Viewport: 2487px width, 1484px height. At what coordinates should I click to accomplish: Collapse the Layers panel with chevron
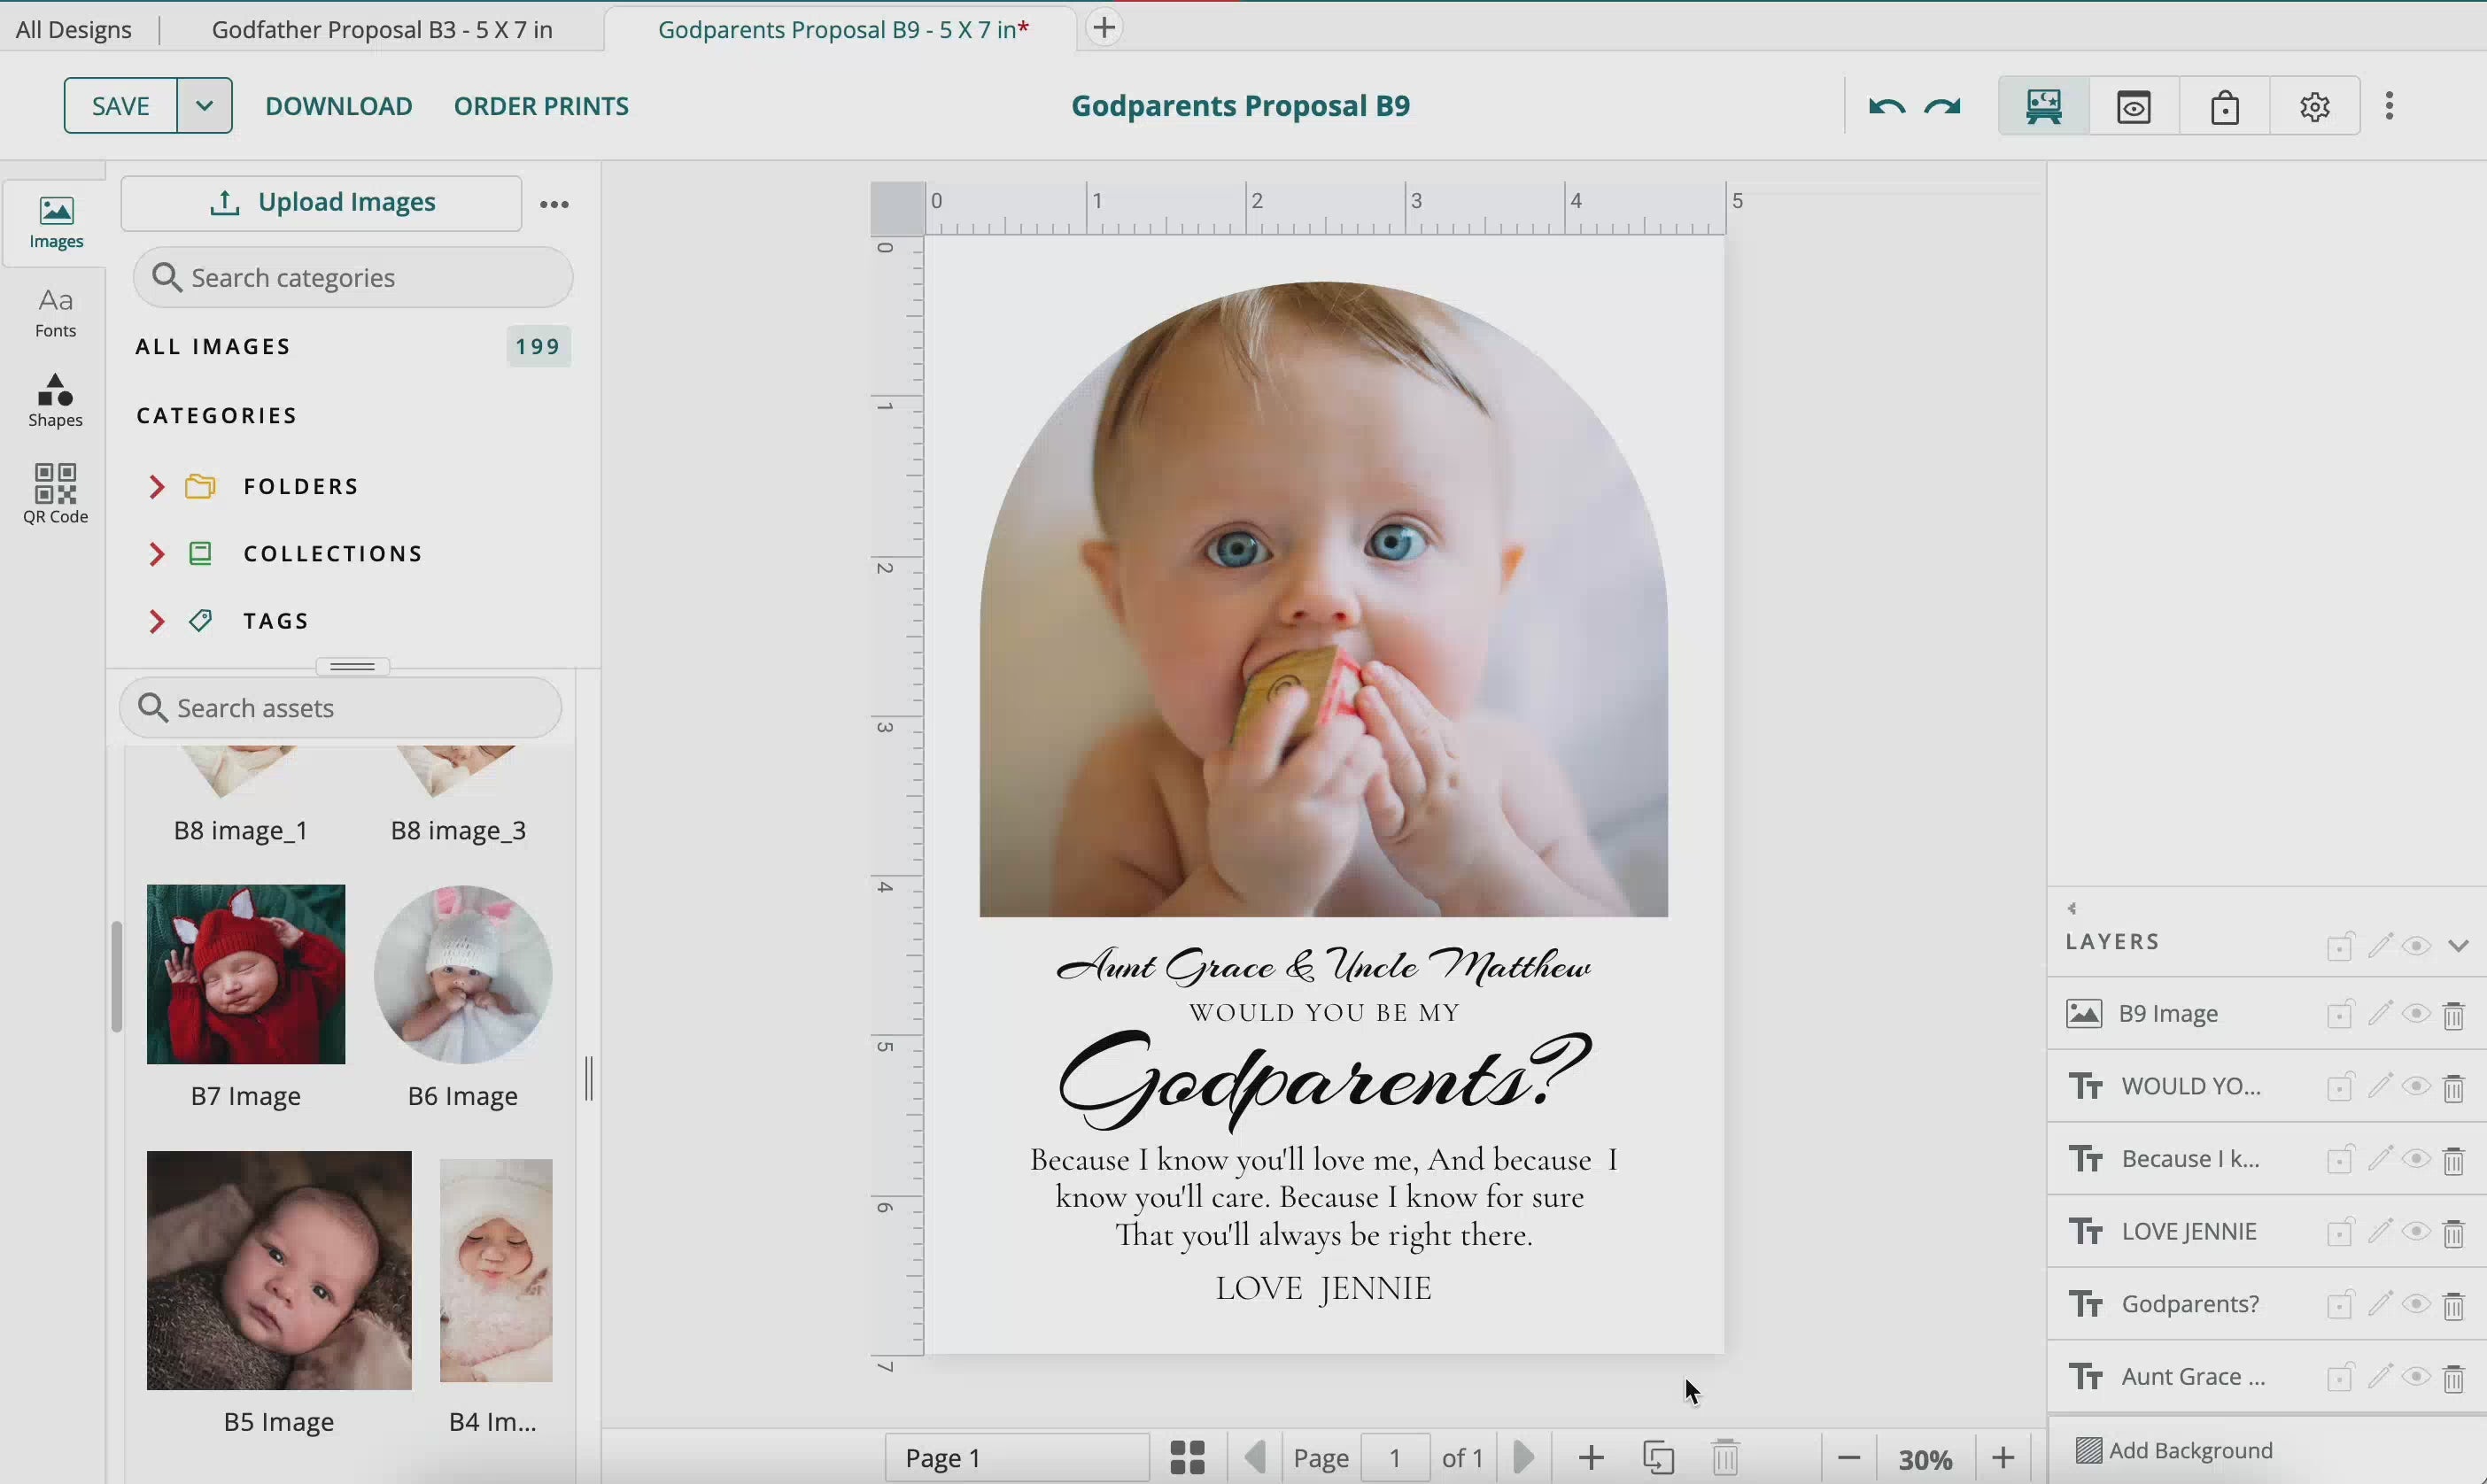coord(2459,945)
